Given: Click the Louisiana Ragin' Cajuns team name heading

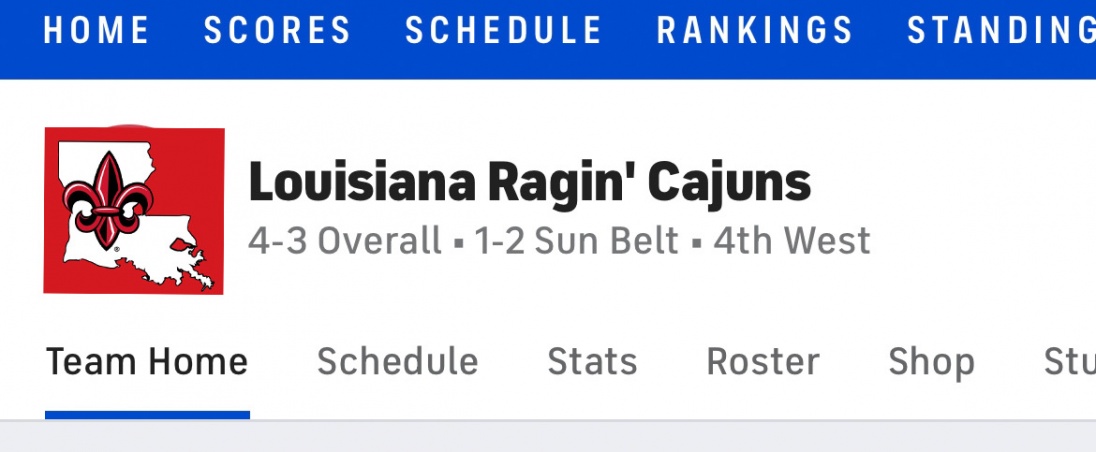Looking at the screenshot, I should pyautogui.click(x=529, y=184).
